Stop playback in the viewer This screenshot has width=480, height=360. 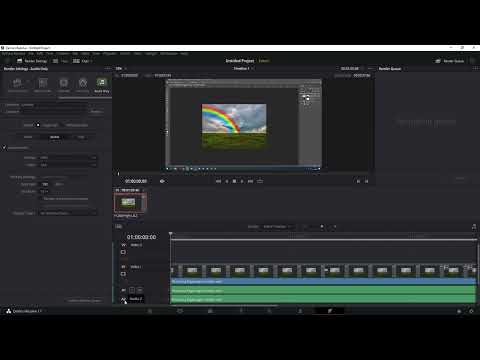(234, 181)
